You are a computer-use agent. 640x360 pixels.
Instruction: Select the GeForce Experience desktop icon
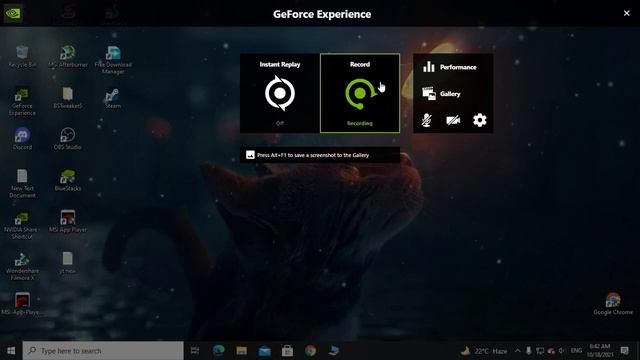tap(22, 102)
